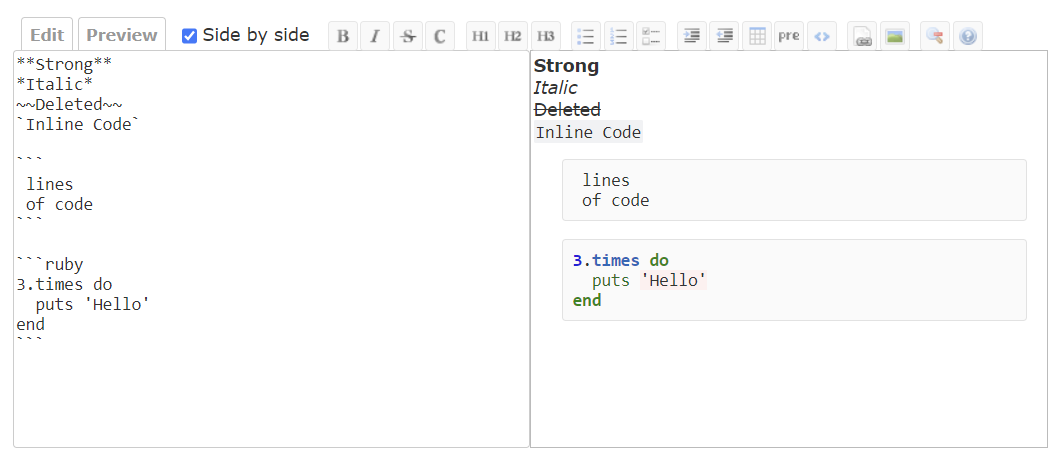
Task: Click "puts 'Hello'" in the editor
Action: point(93,305)
